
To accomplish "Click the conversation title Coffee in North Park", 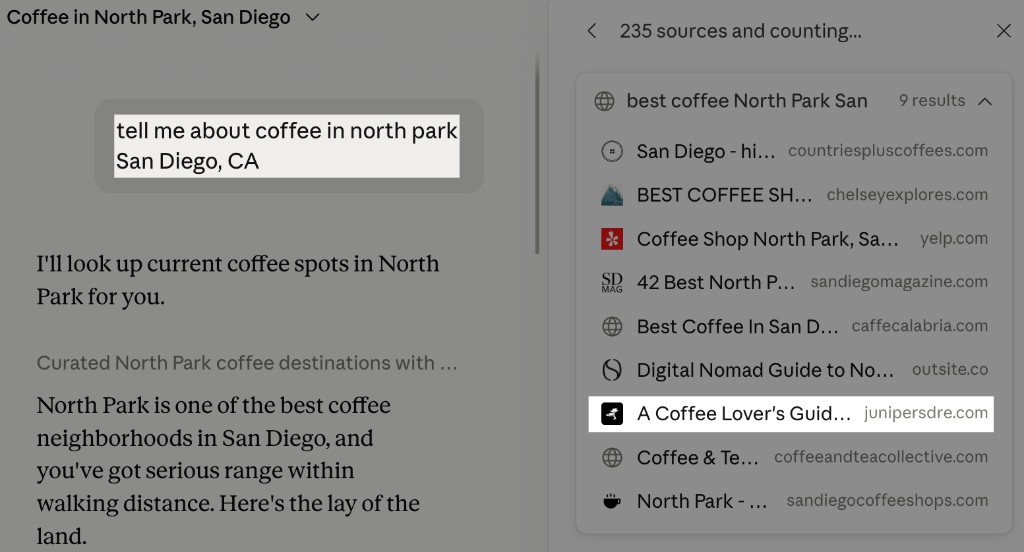I will 148,17.
